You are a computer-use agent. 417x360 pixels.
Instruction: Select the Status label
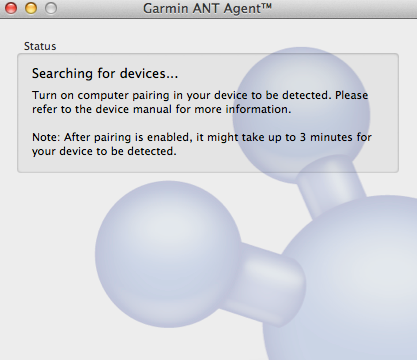(40, 46)
